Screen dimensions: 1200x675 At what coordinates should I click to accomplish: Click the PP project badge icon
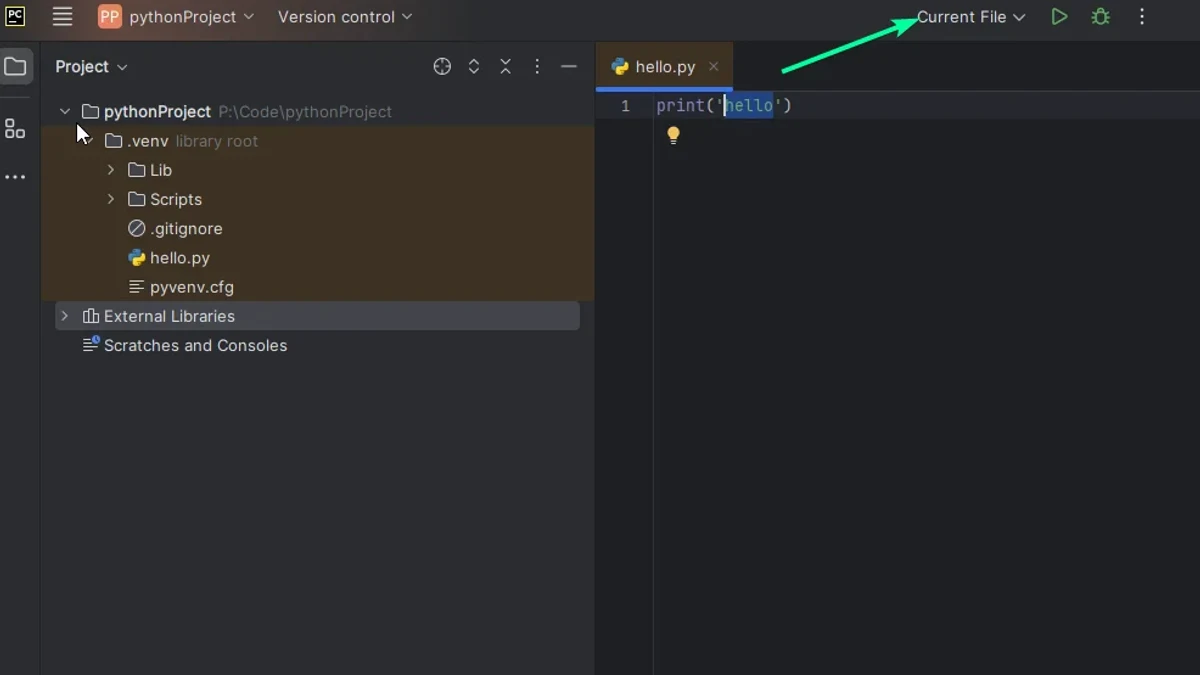pyautogui.click(x=109, y=17)
